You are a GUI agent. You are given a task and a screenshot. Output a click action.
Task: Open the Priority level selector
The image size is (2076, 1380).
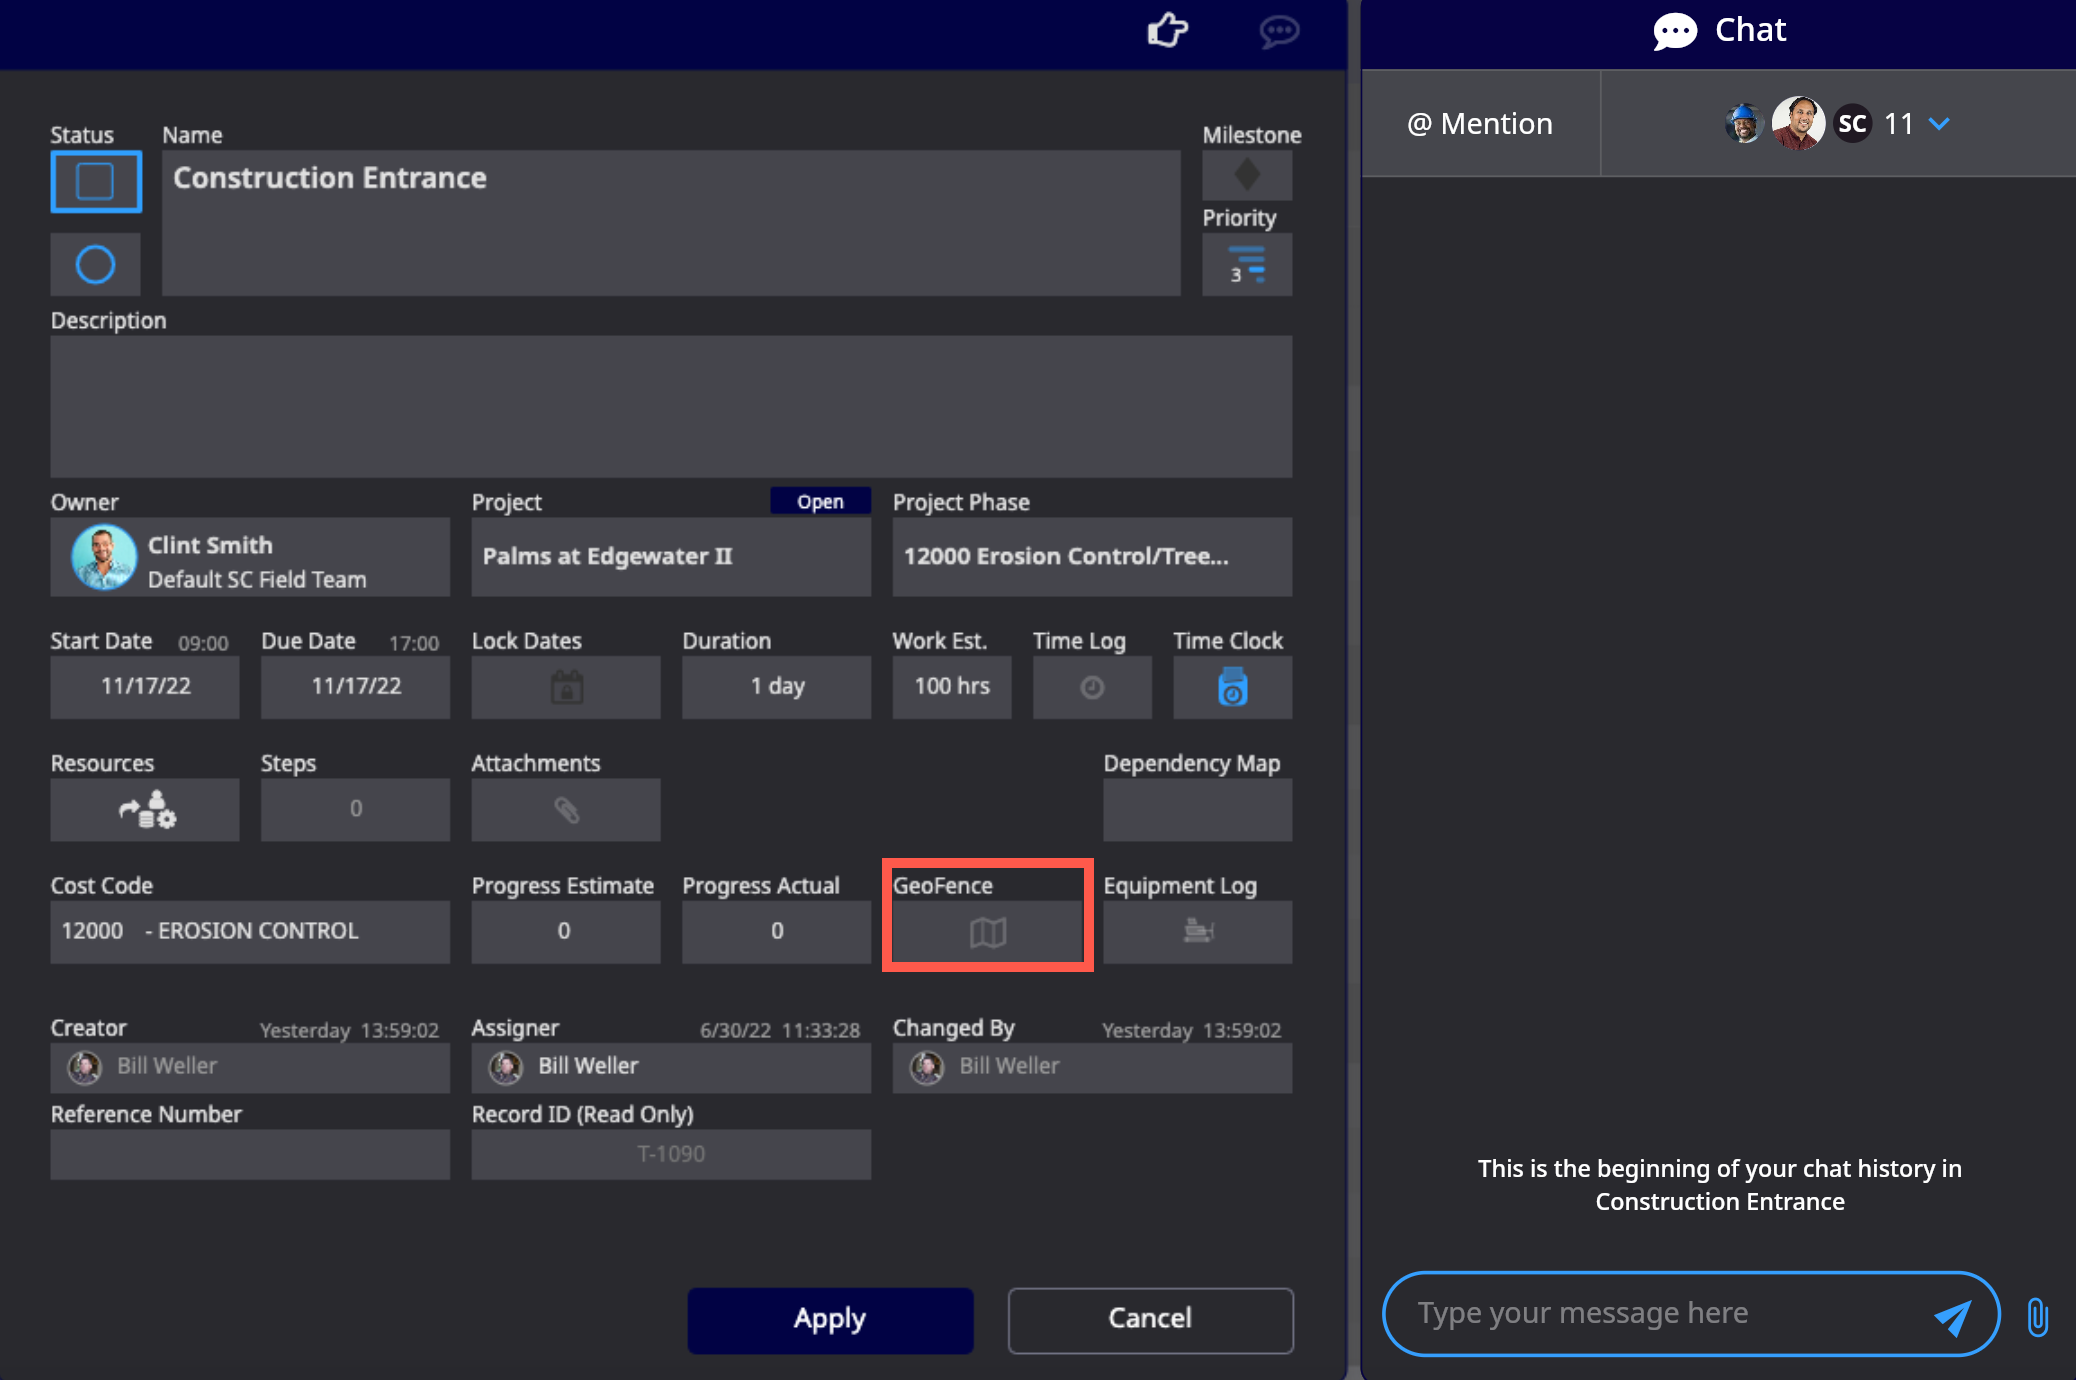pyautogui.click(x=1247, y=265)
